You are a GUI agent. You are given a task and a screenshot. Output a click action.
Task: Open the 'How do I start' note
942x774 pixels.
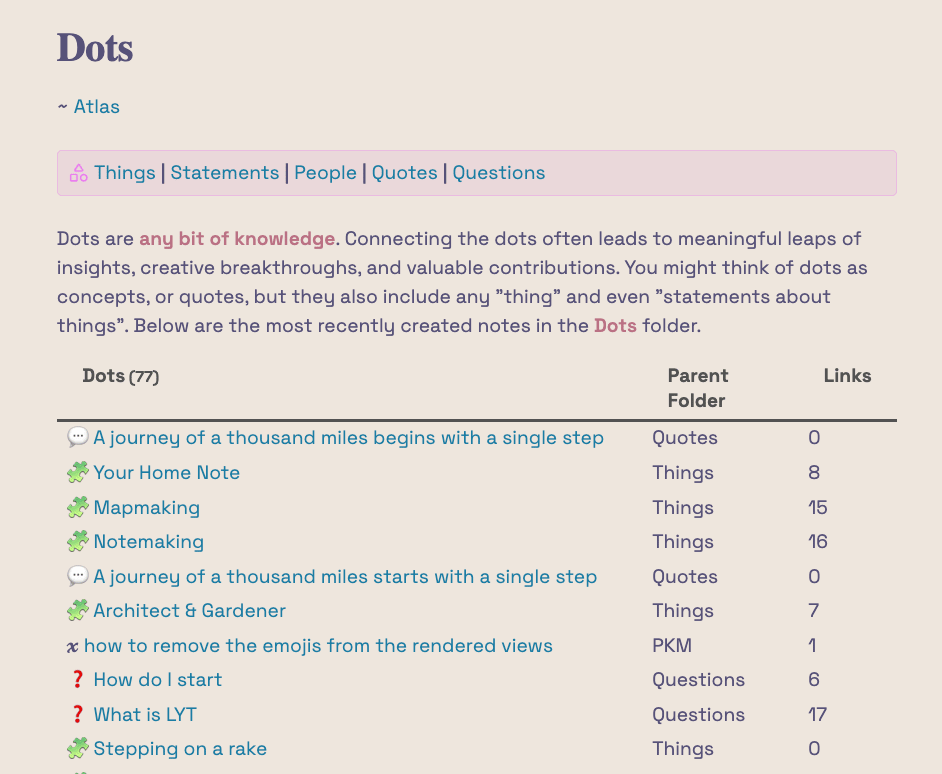(158, 680)
